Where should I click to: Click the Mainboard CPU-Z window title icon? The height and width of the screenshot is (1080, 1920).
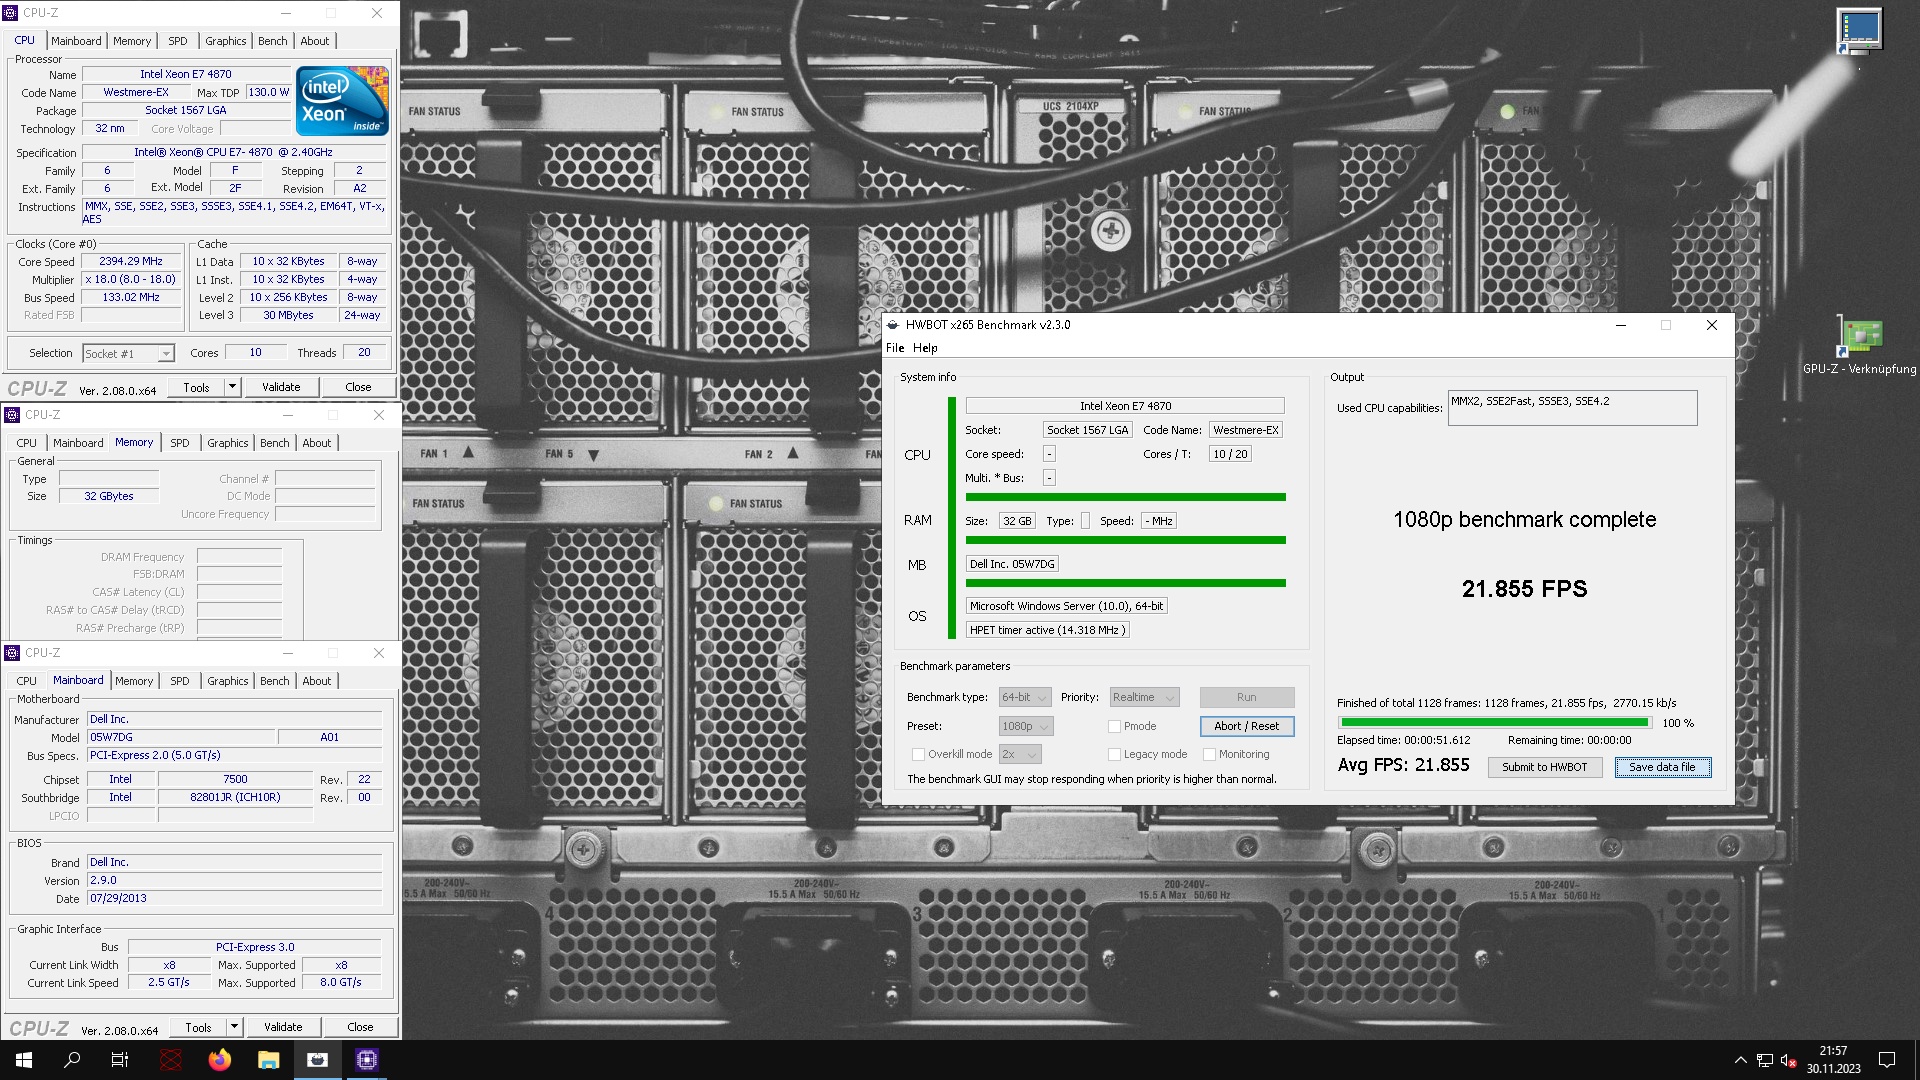pyautogui.click(x=12, y=653)
